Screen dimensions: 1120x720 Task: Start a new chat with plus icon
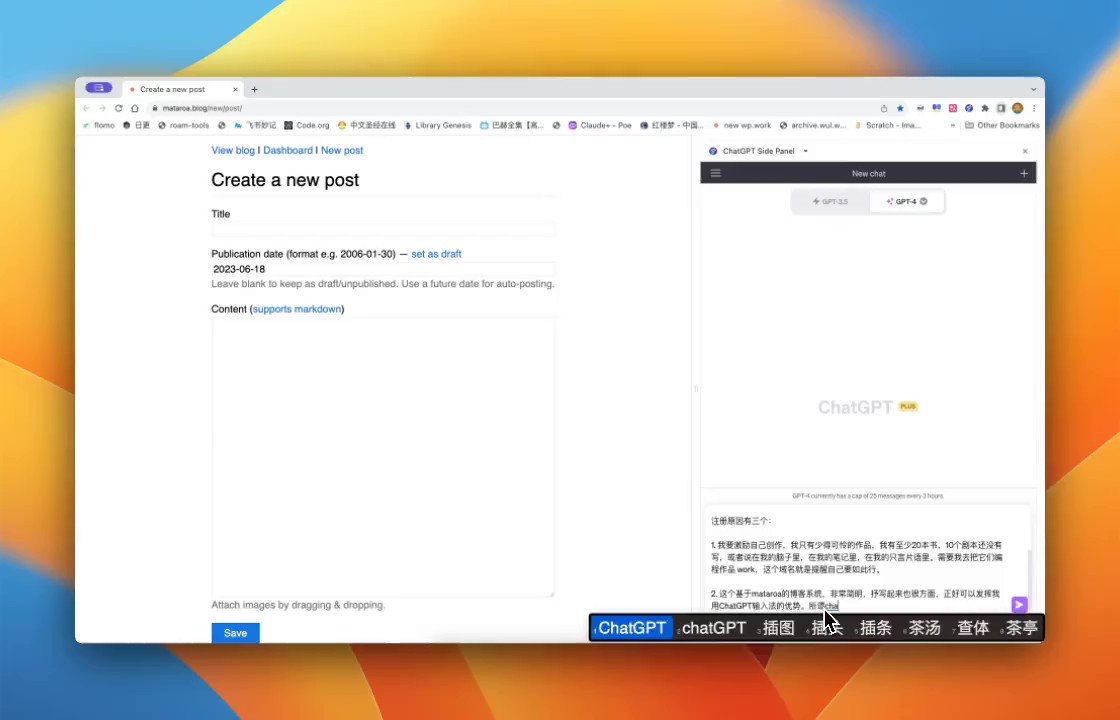[x=1024, y=173]
